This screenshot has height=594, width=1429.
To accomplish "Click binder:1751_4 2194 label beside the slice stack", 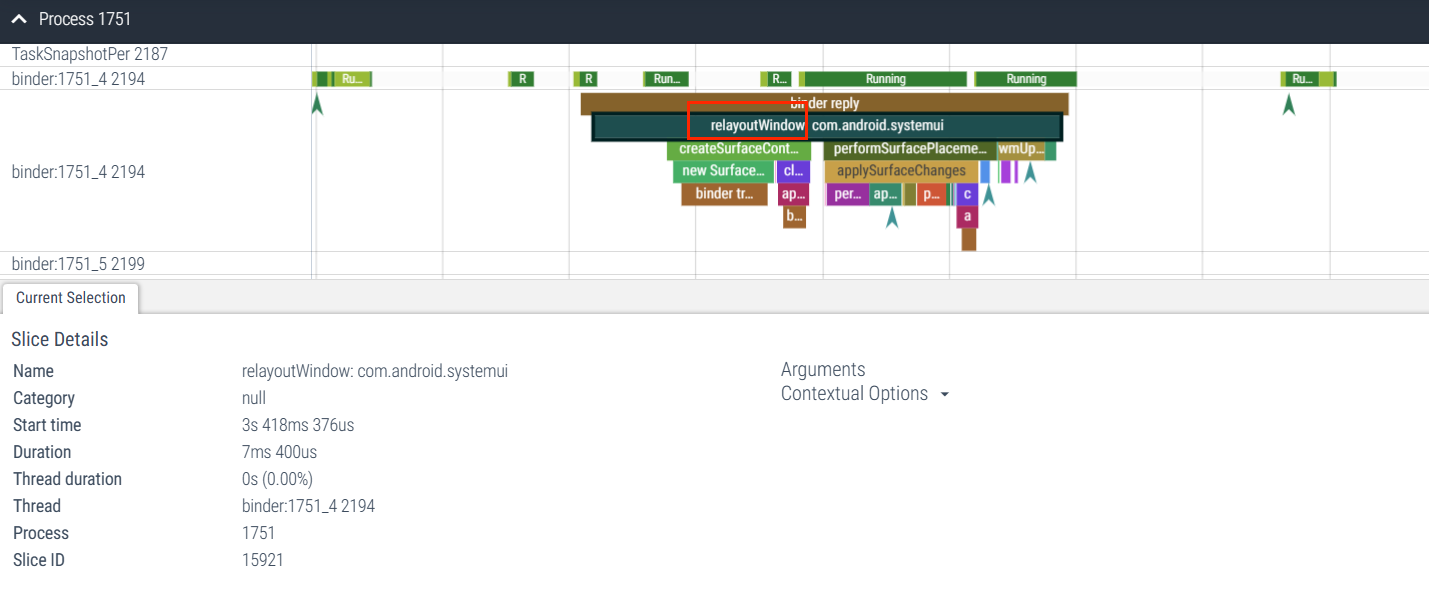I will pos(78,172).
